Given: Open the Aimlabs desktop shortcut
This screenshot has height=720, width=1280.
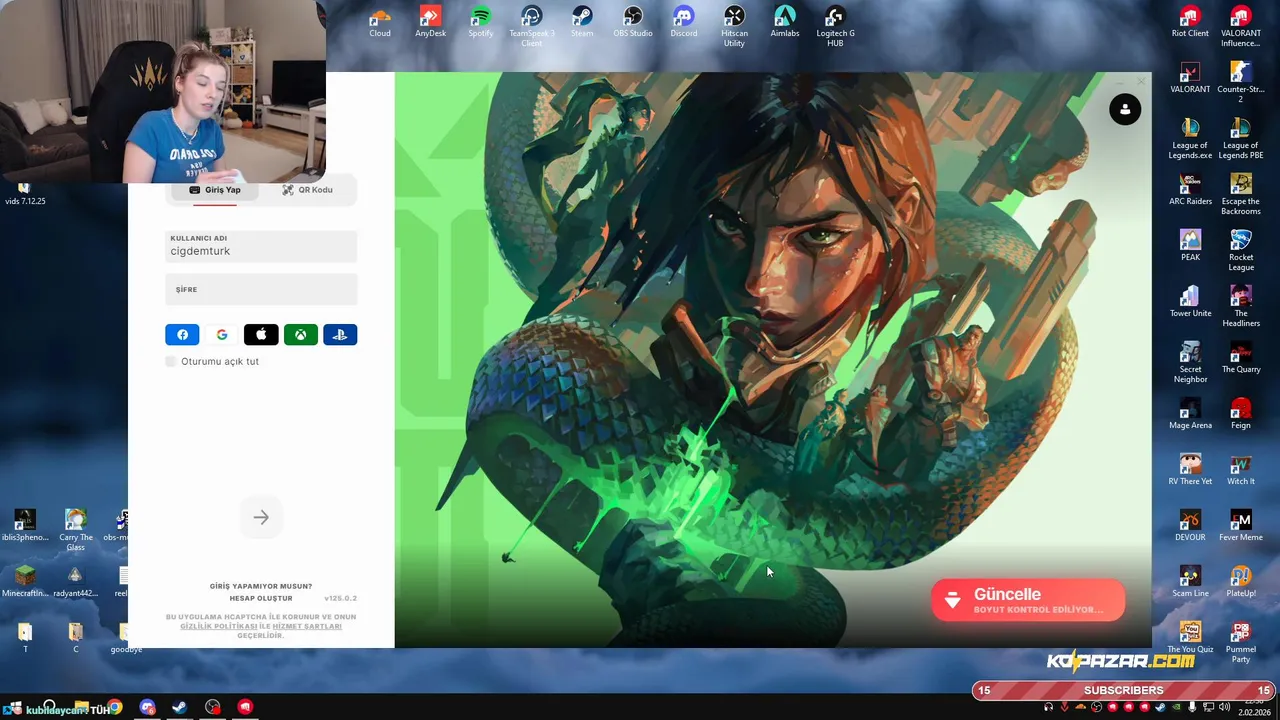Looking at the screenshot, I should click(x=785, y=22).
